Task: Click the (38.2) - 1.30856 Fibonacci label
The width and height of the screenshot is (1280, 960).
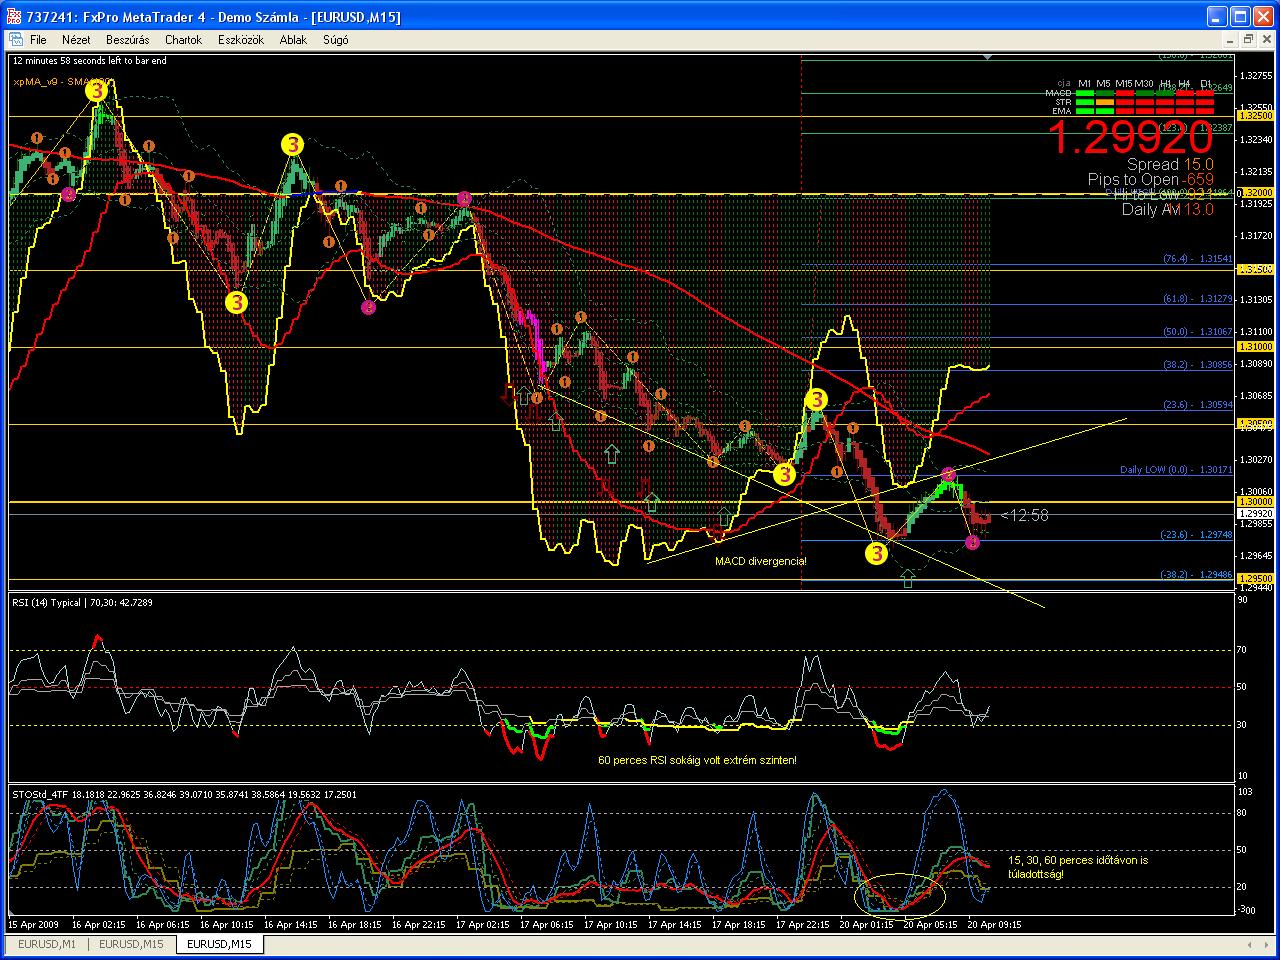Action: 1197,365
